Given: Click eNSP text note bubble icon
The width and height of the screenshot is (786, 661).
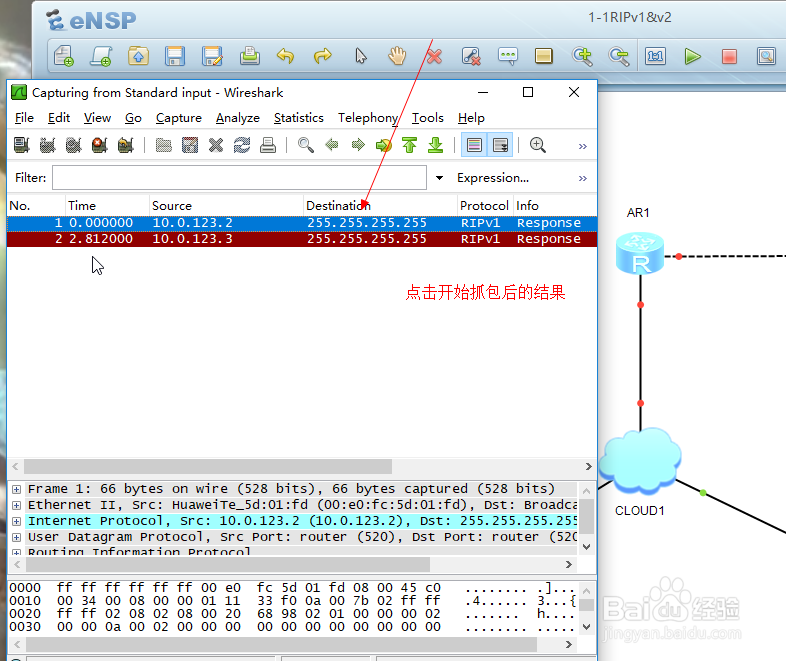Looking at the screenshot, I should coord(508,56).
